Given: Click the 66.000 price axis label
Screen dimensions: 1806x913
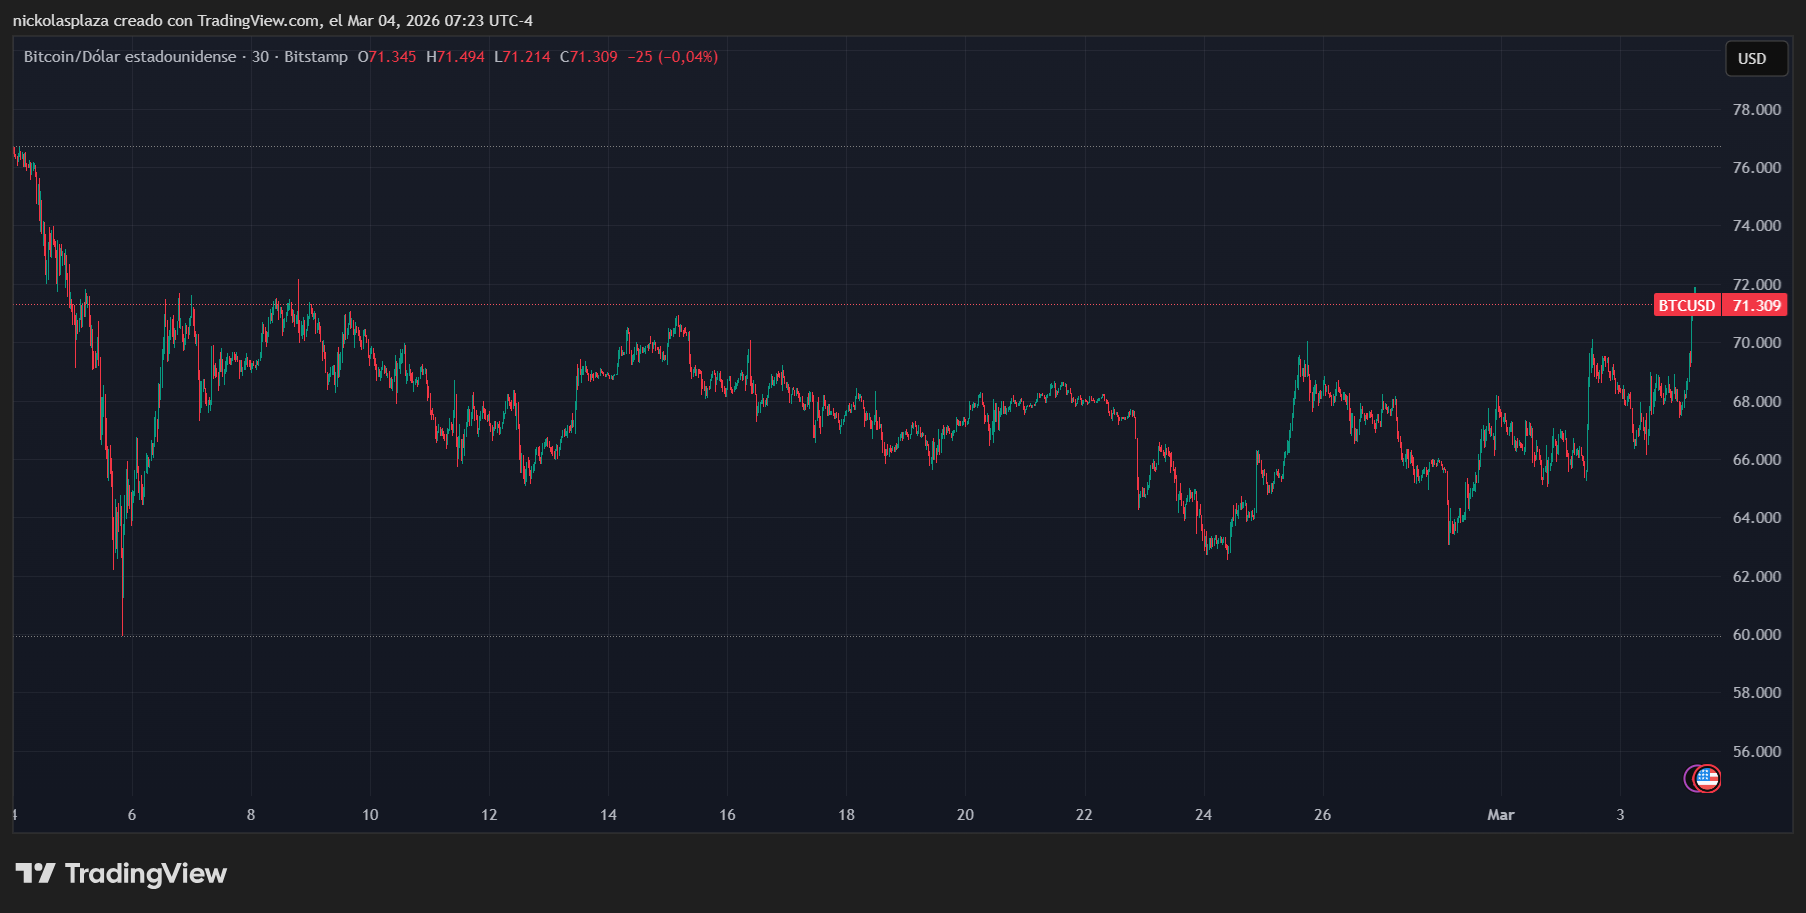Looking at the screenshot, I should pos(1756,460).
